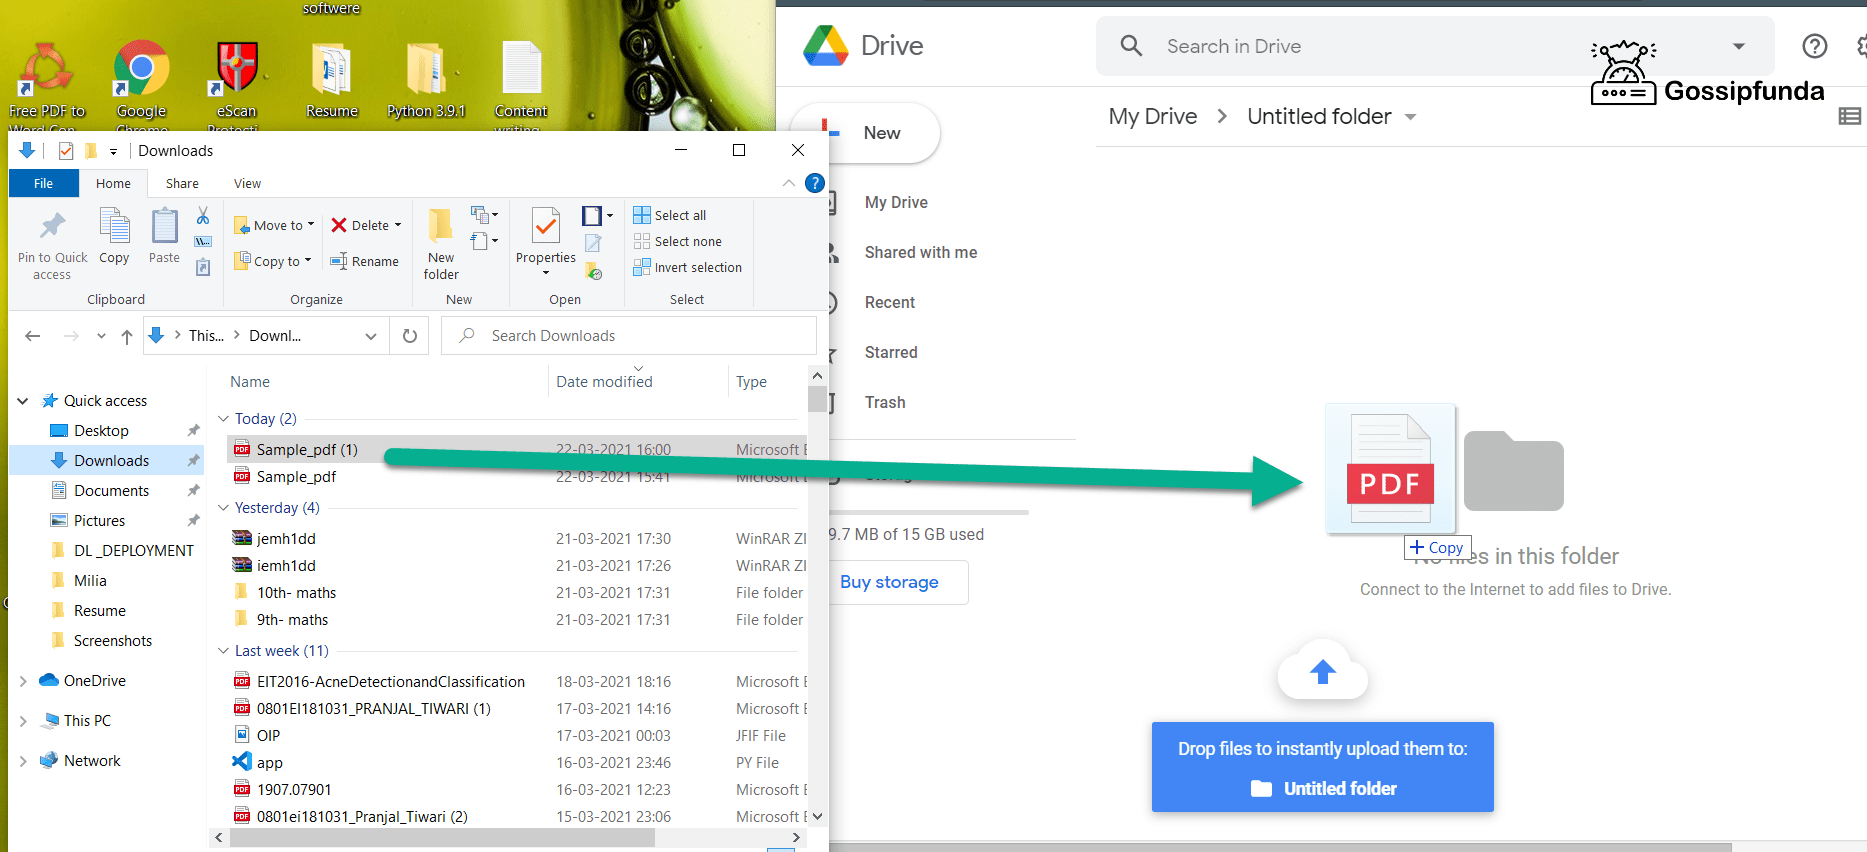Viewport: 1867px width, 852px height.
Task: Open Drive search options dropdown arrow
Action: (x=1739, y=46)
